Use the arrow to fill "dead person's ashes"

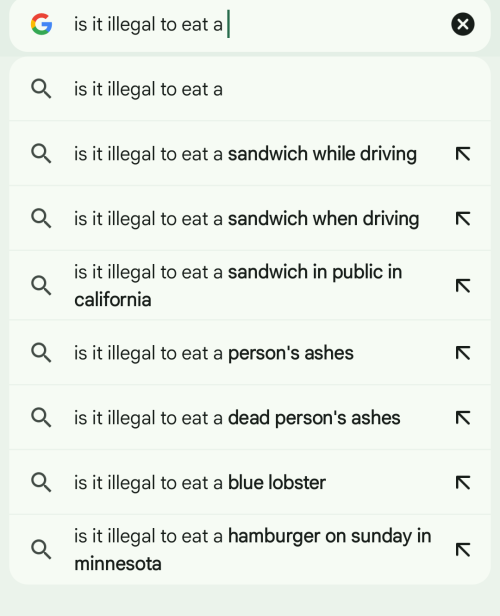tap(463, 418)
